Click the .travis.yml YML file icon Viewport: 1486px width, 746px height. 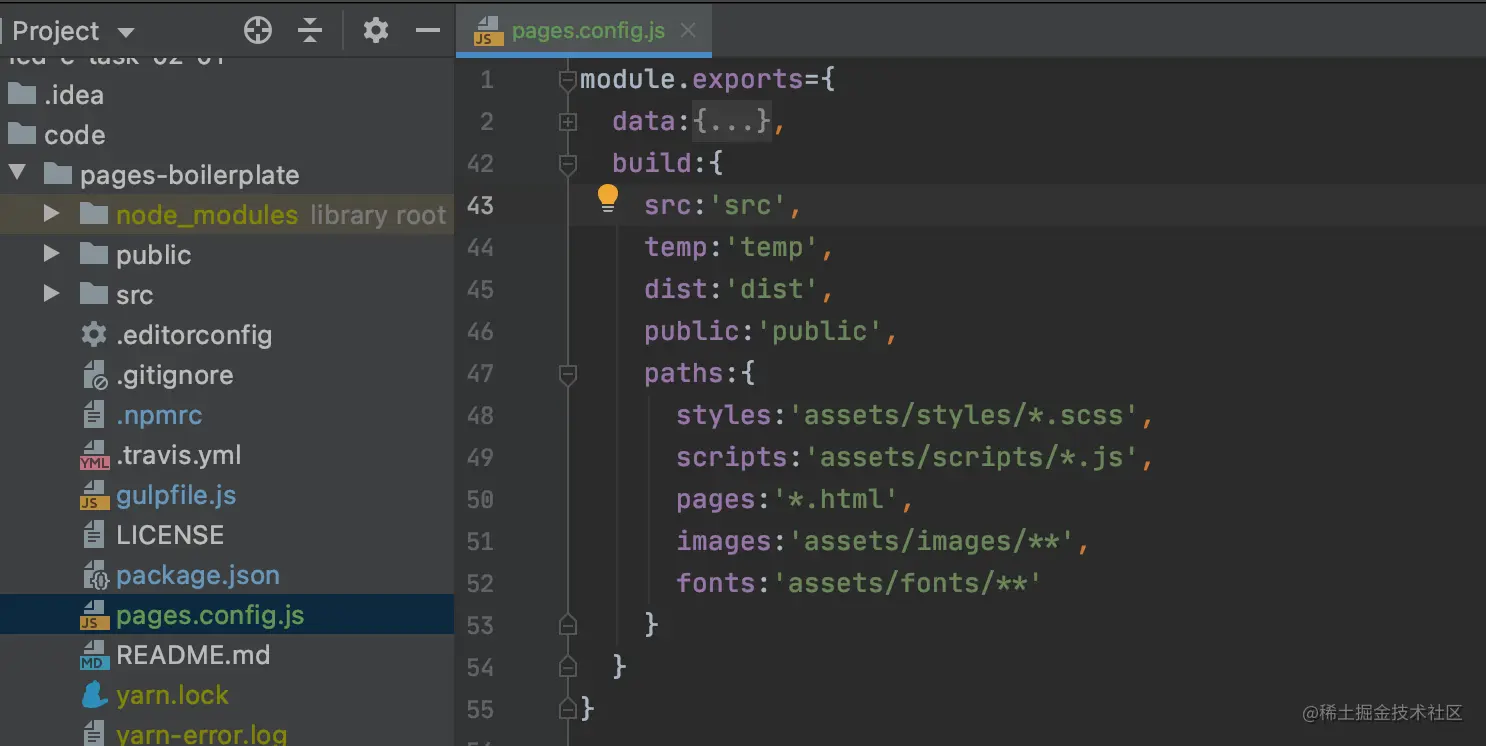click(94, 456)
